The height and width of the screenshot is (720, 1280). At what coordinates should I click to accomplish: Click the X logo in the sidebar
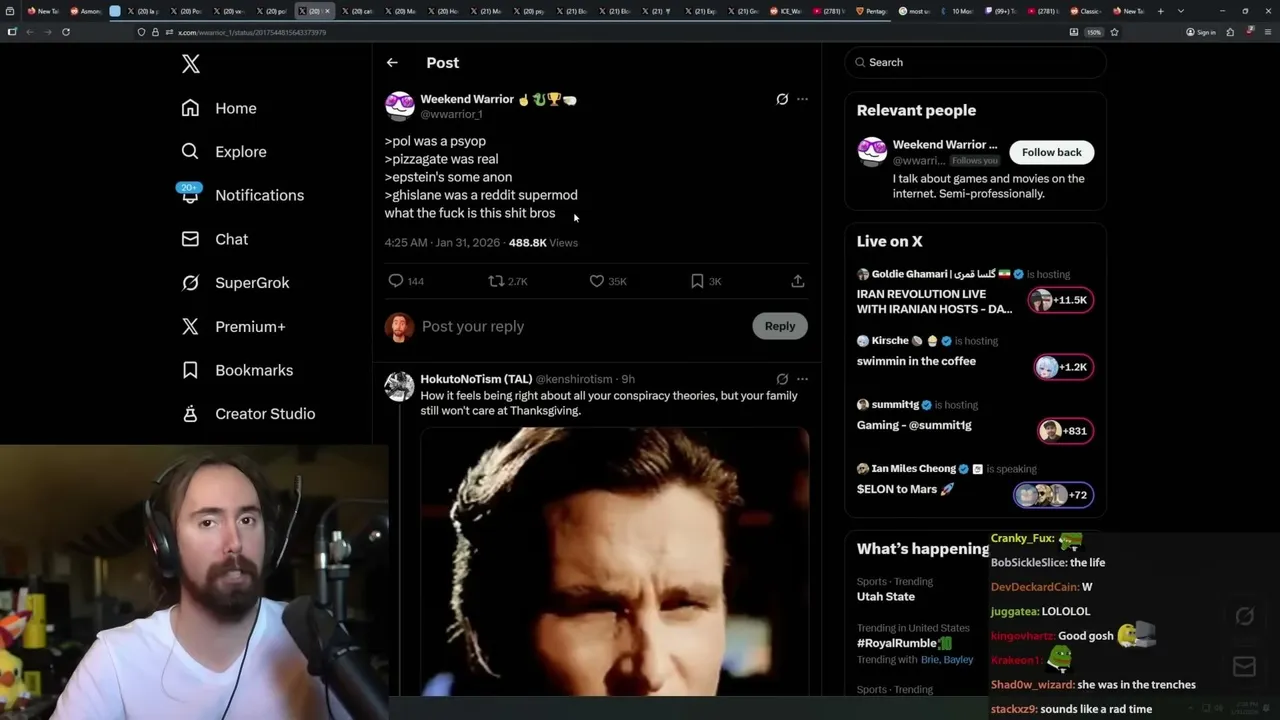[191, 65]
